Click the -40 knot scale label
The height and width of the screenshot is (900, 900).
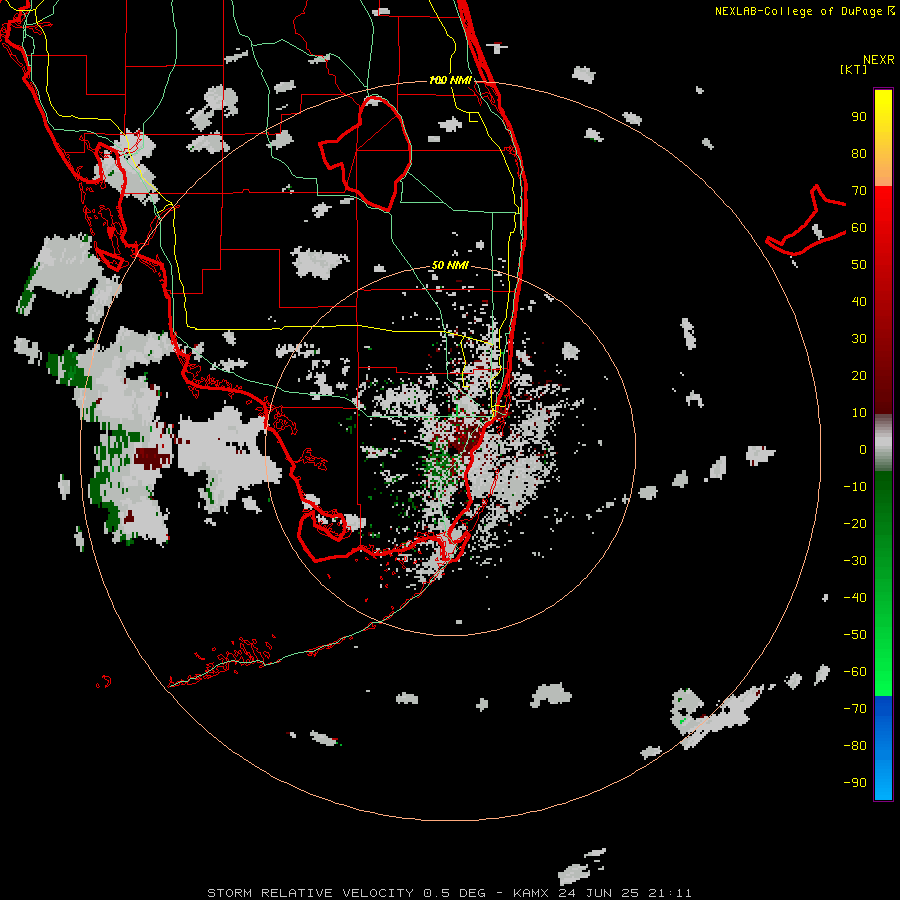[855, 598]
